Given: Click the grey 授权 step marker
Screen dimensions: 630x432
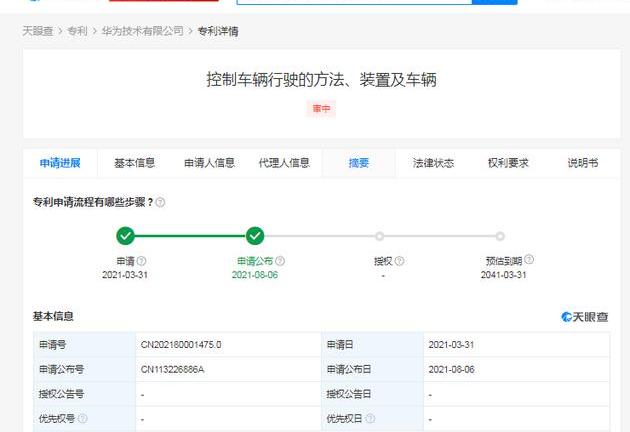Looking at the screenshot, I should (379, 236).
